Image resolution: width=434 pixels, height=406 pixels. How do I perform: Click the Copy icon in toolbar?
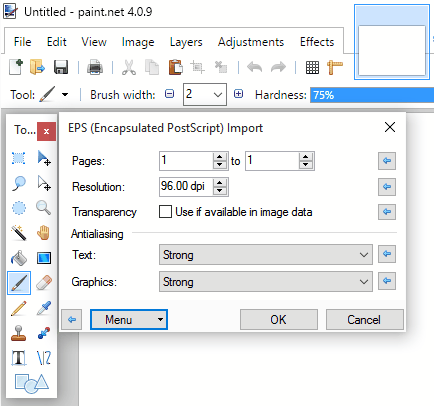click(152, 67)
